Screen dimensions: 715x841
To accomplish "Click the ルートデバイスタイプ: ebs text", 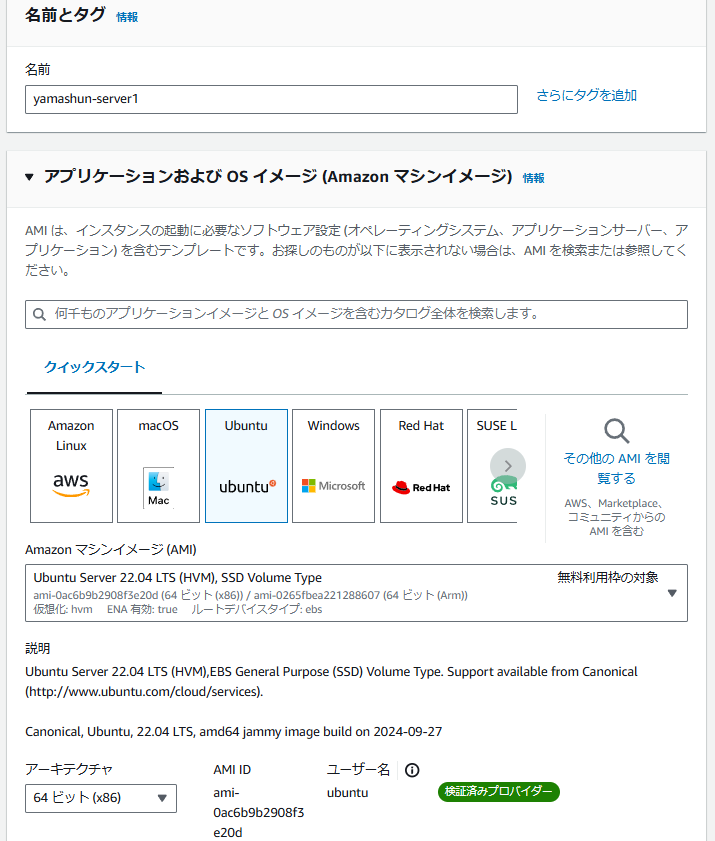I will point(257,609).
